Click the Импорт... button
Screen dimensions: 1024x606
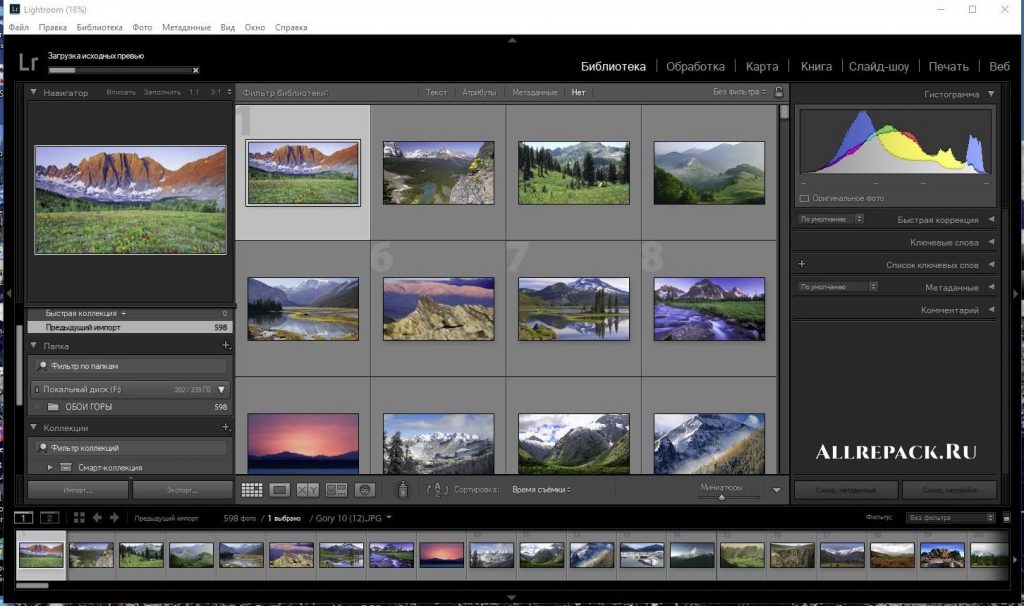(78, 490)
